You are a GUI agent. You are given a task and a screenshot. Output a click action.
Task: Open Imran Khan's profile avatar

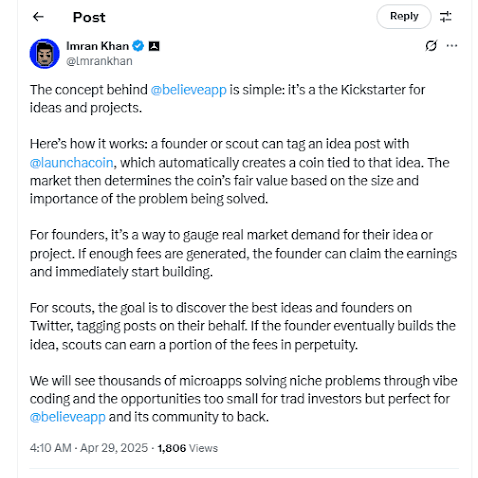(45, 53)
